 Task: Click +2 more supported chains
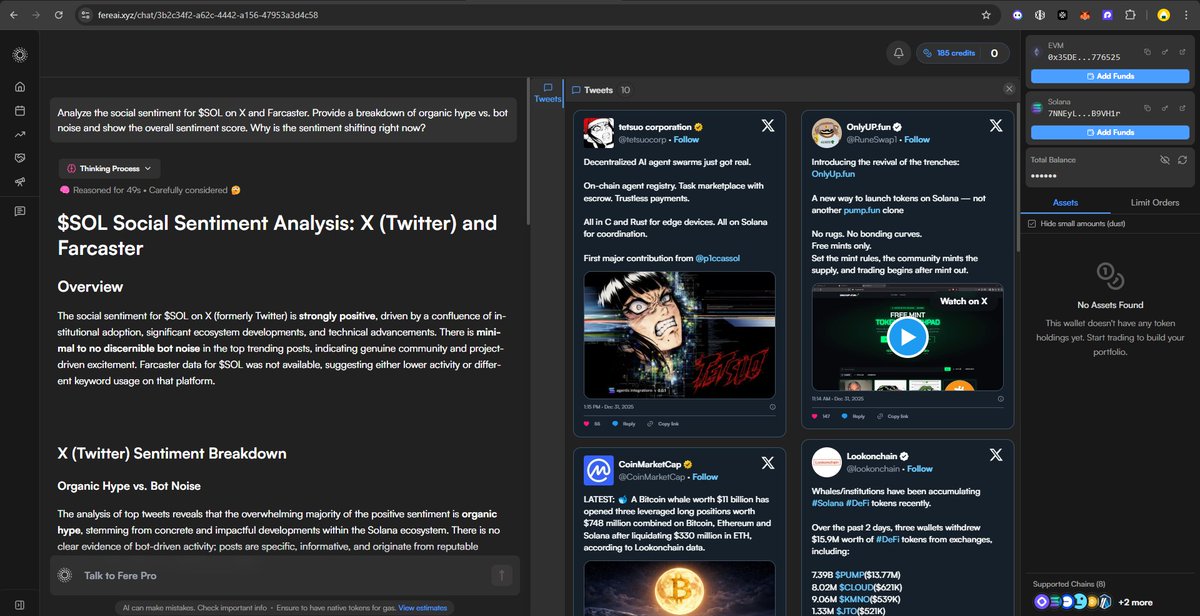click(1135, 602)
